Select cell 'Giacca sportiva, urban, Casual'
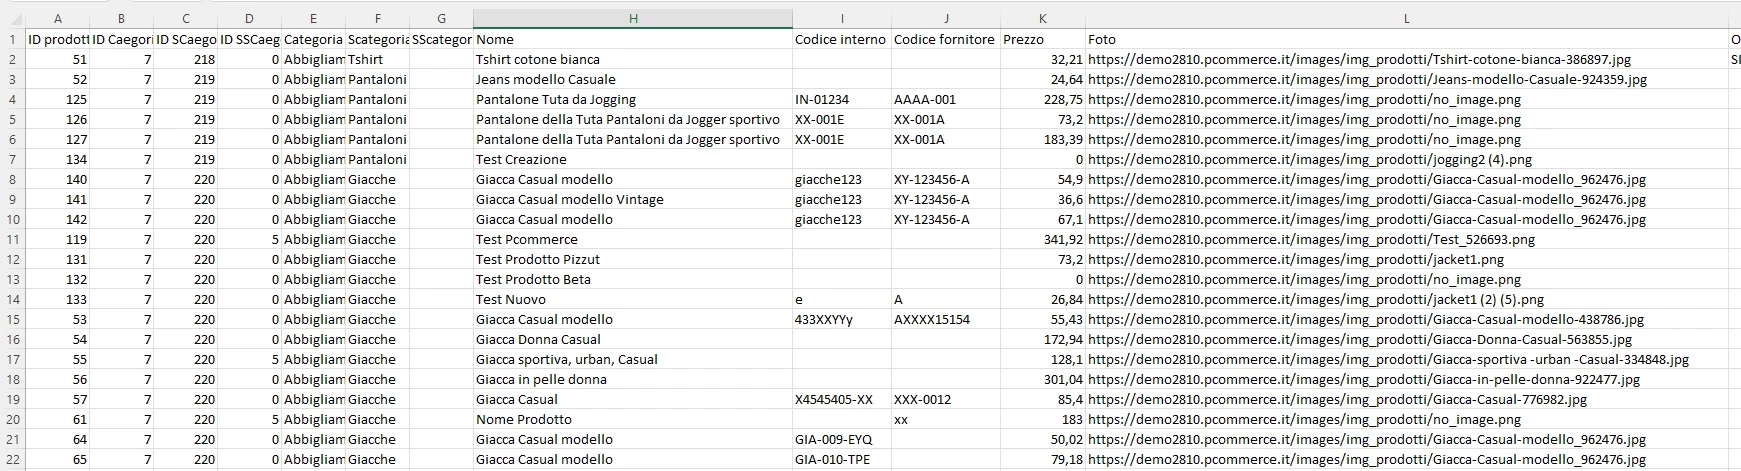Image resolution: width=1741 pixels, height=471 pixels. [x=633, y=359]
